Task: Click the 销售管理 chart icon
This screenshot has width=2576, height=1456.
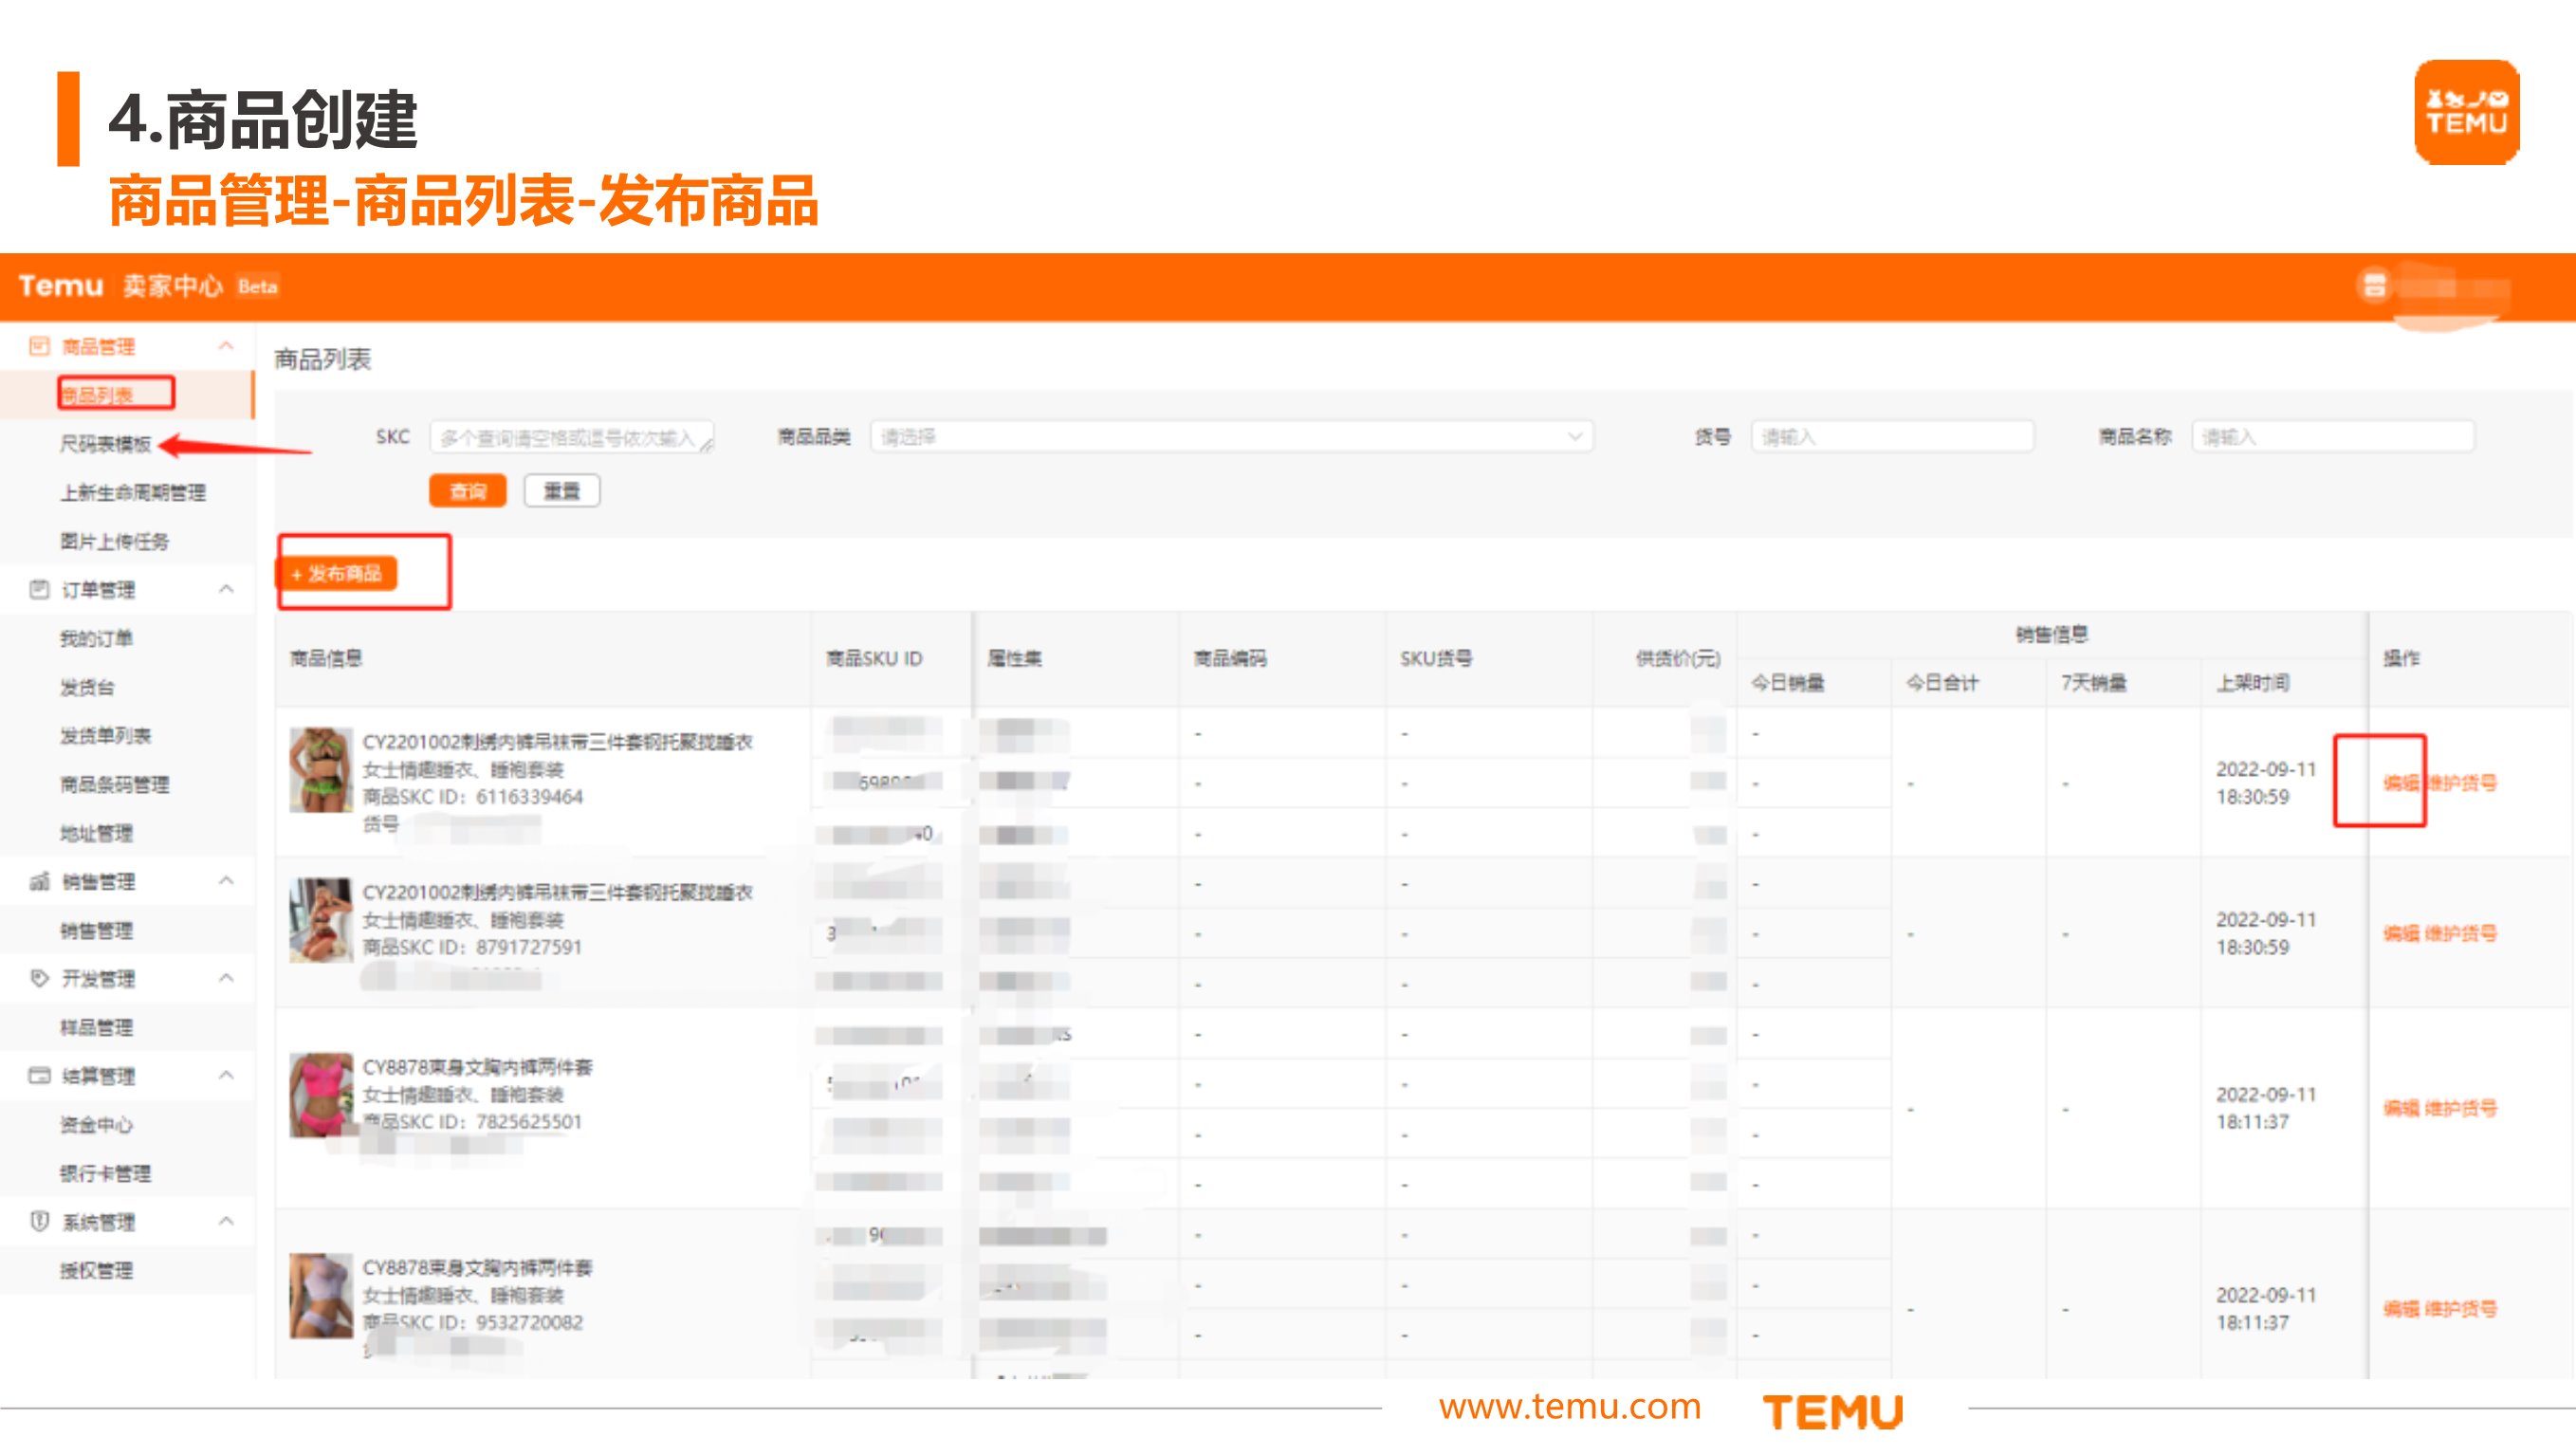Action: pos(39,881)
